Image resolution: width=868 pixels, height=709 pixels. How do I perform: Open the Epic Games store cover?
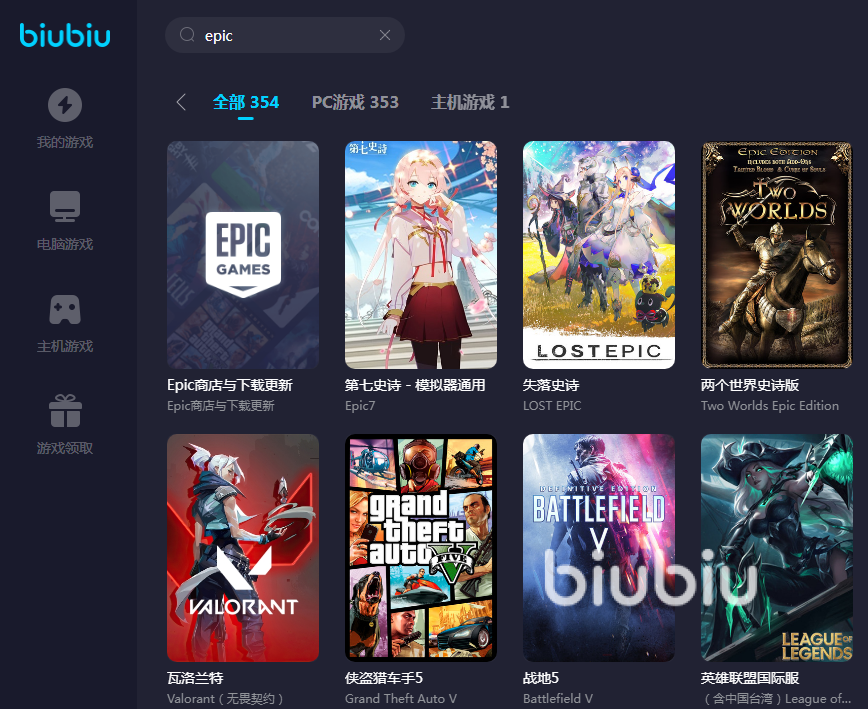(243, 255)
